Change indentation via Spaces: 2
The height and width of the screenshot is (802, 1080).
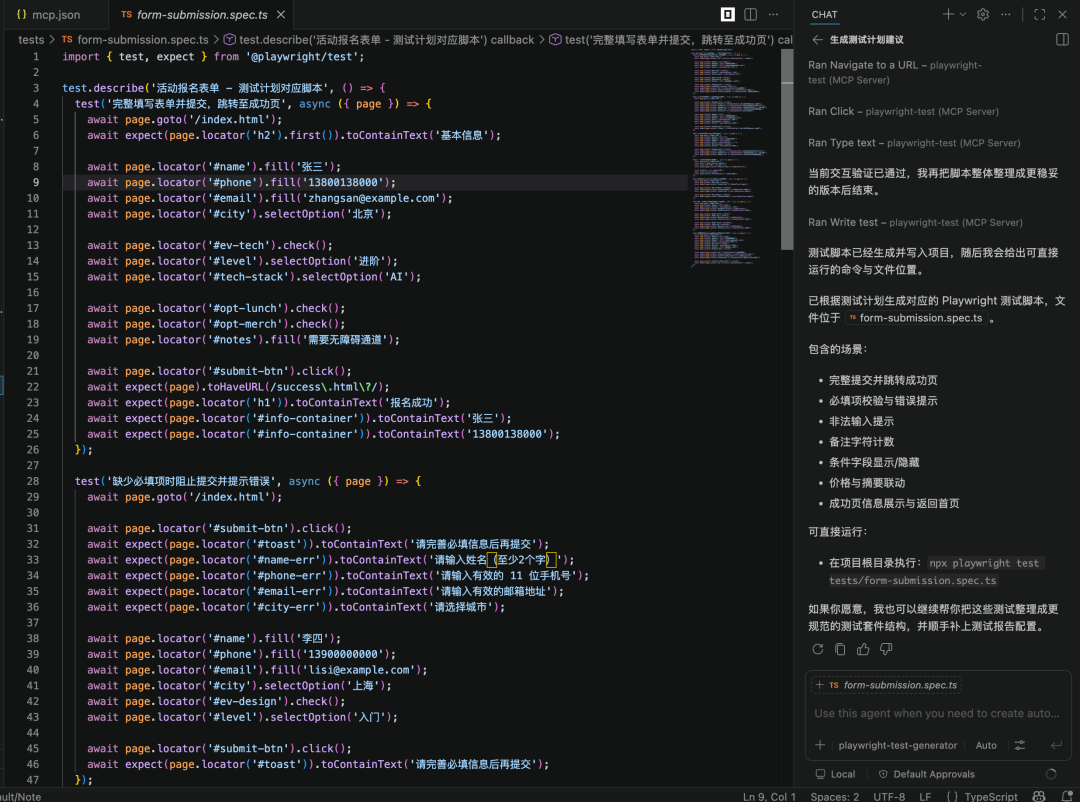[834, 796]
